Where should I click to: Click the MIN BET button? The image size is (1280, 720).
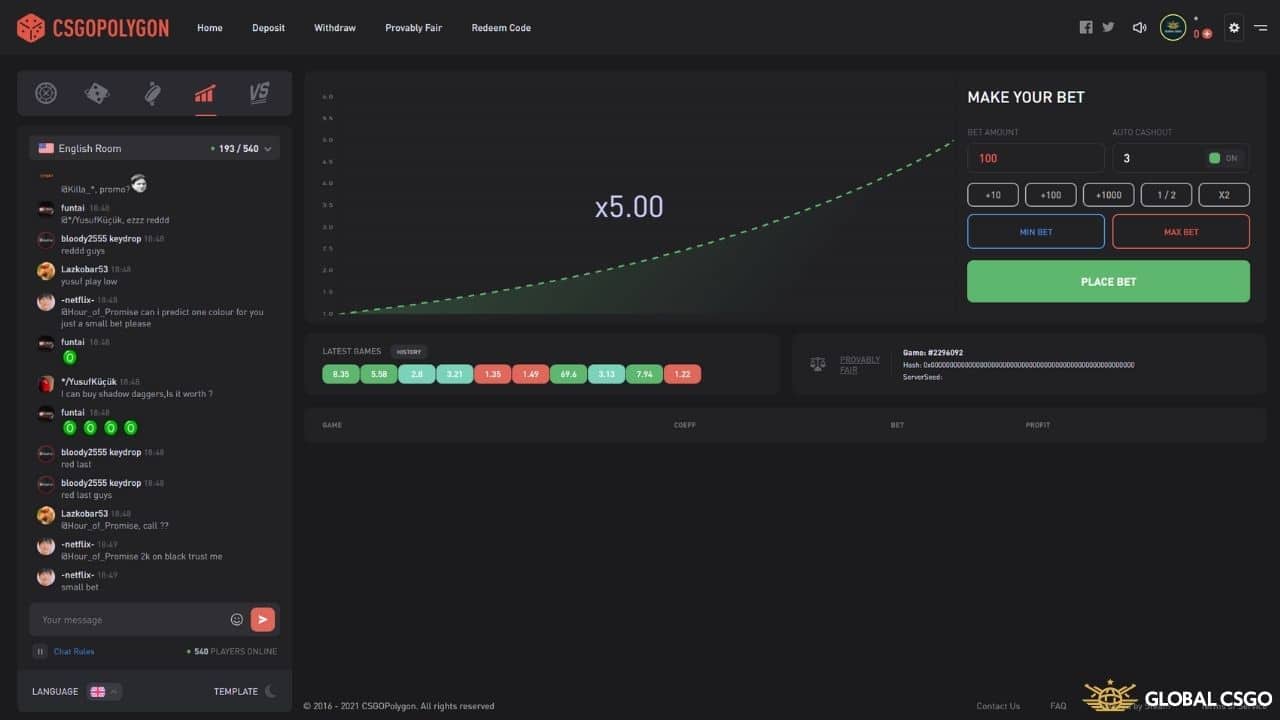point(1036,232)
